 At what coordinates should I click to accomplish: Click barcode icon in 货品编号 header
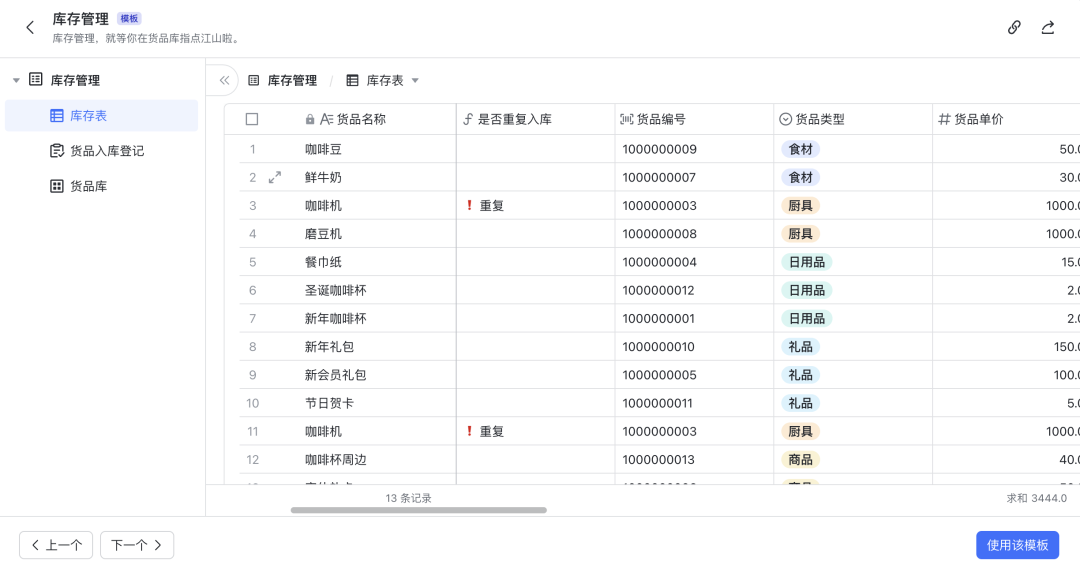[626, 119]
